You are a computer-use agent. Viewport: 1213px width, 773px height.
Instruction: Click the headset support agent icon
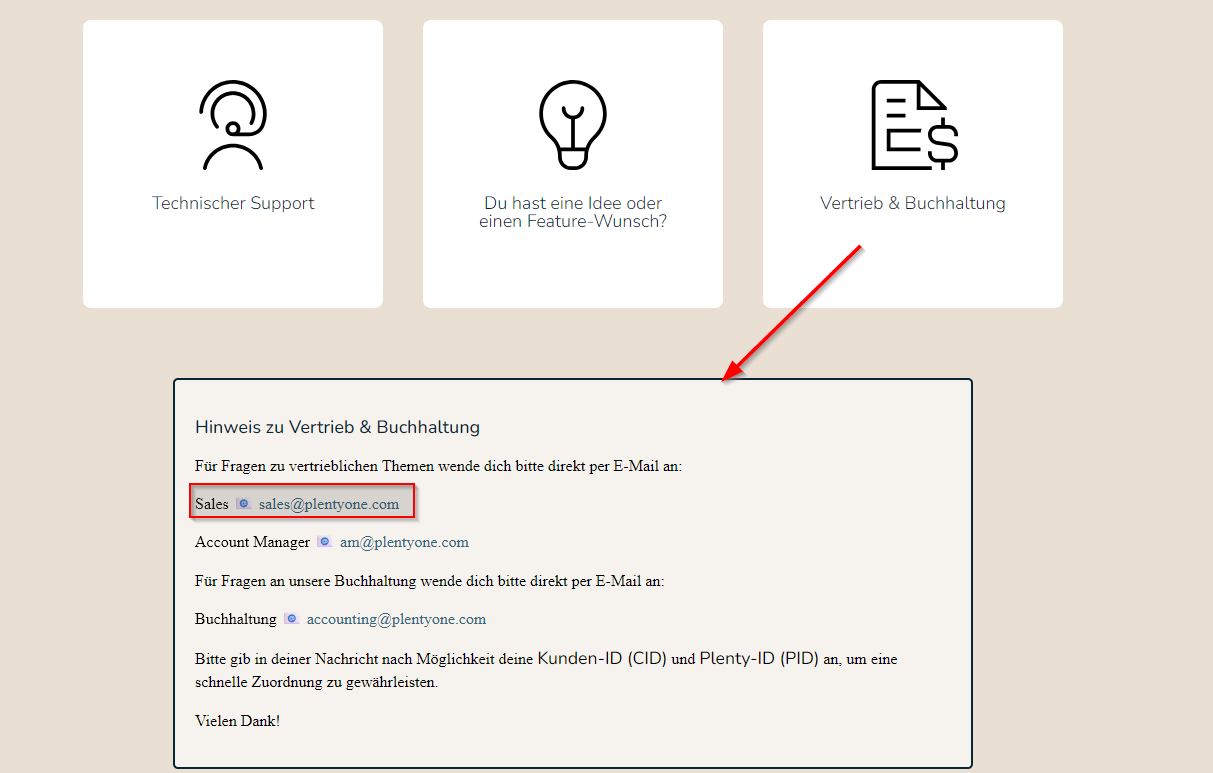pos(233,125)
